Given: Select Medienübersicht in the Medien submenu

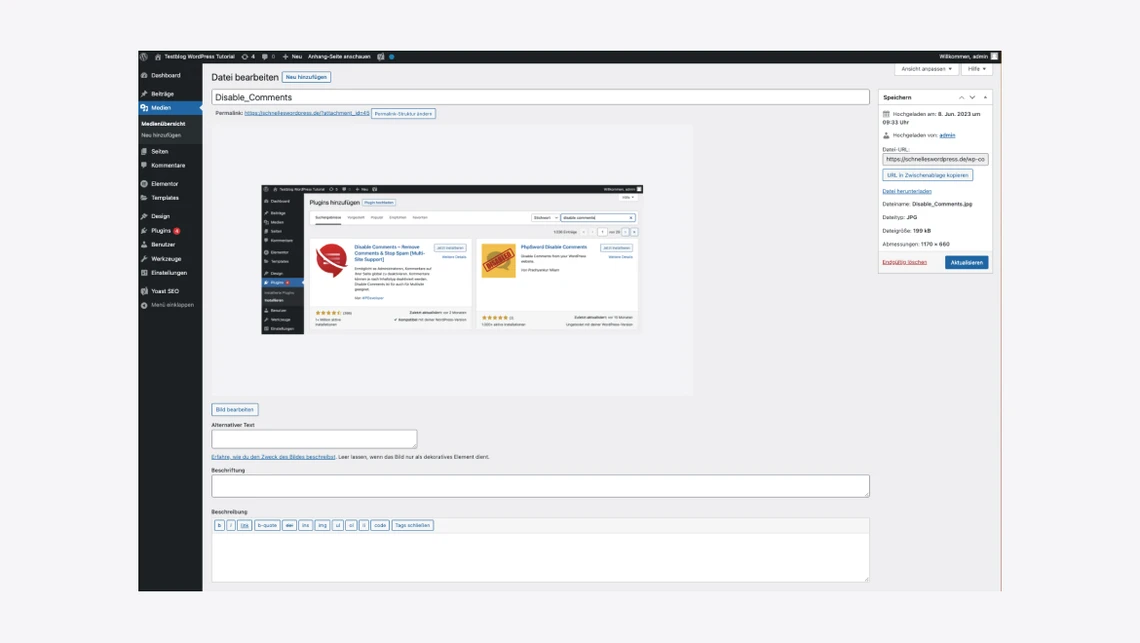Looking at the screenshot, I should tap(163, 124).
